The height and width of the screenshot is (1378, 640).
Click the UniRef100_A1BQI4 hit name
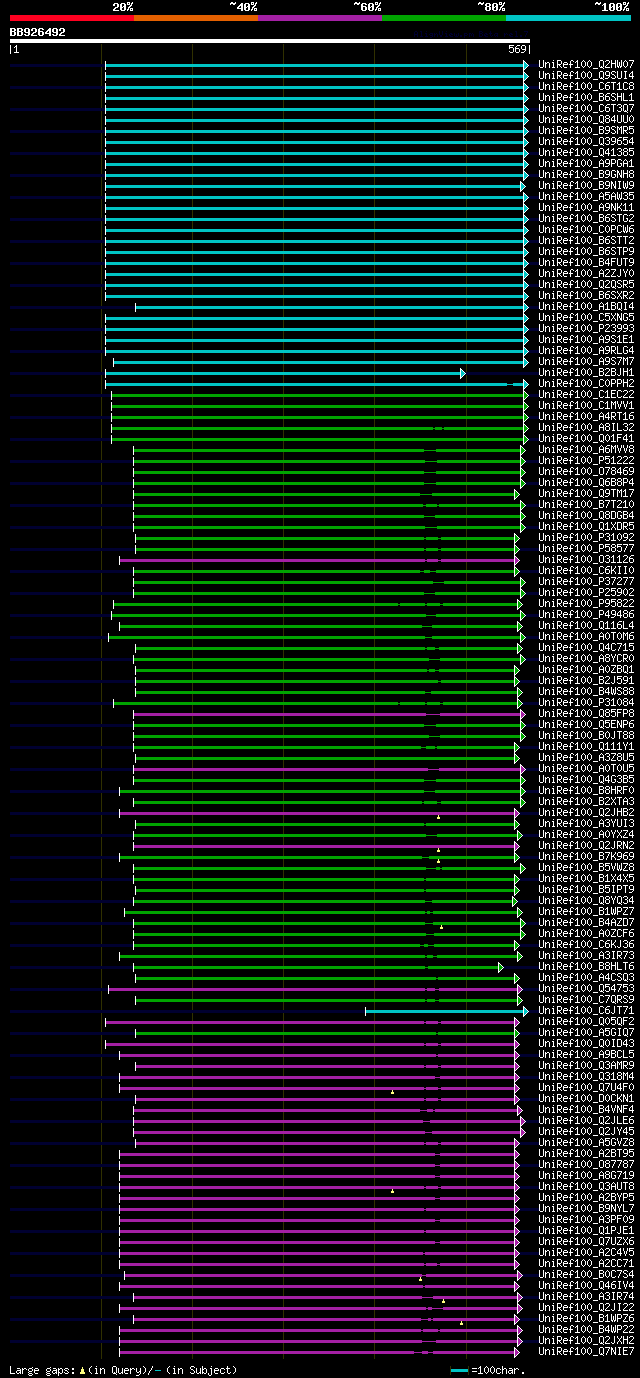(586, 307)
